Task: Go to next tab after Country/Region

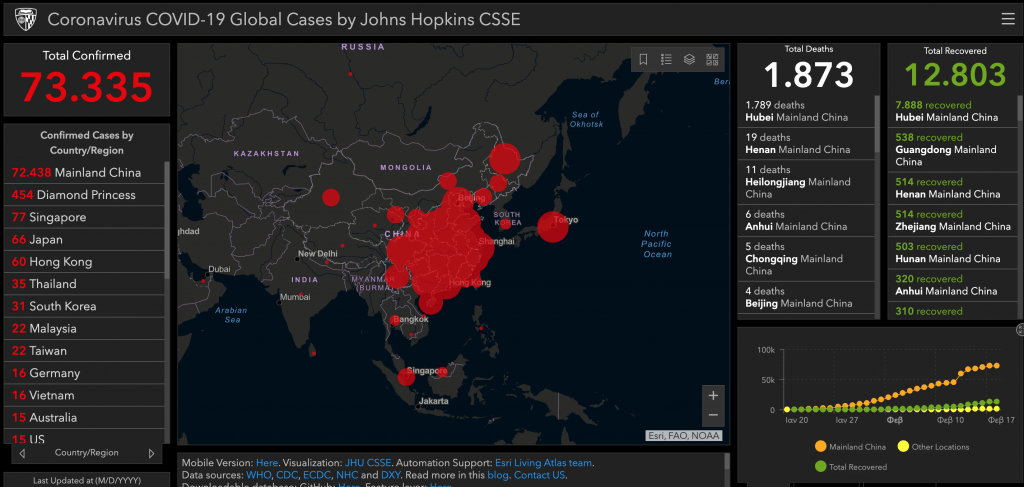Action: 152,453
